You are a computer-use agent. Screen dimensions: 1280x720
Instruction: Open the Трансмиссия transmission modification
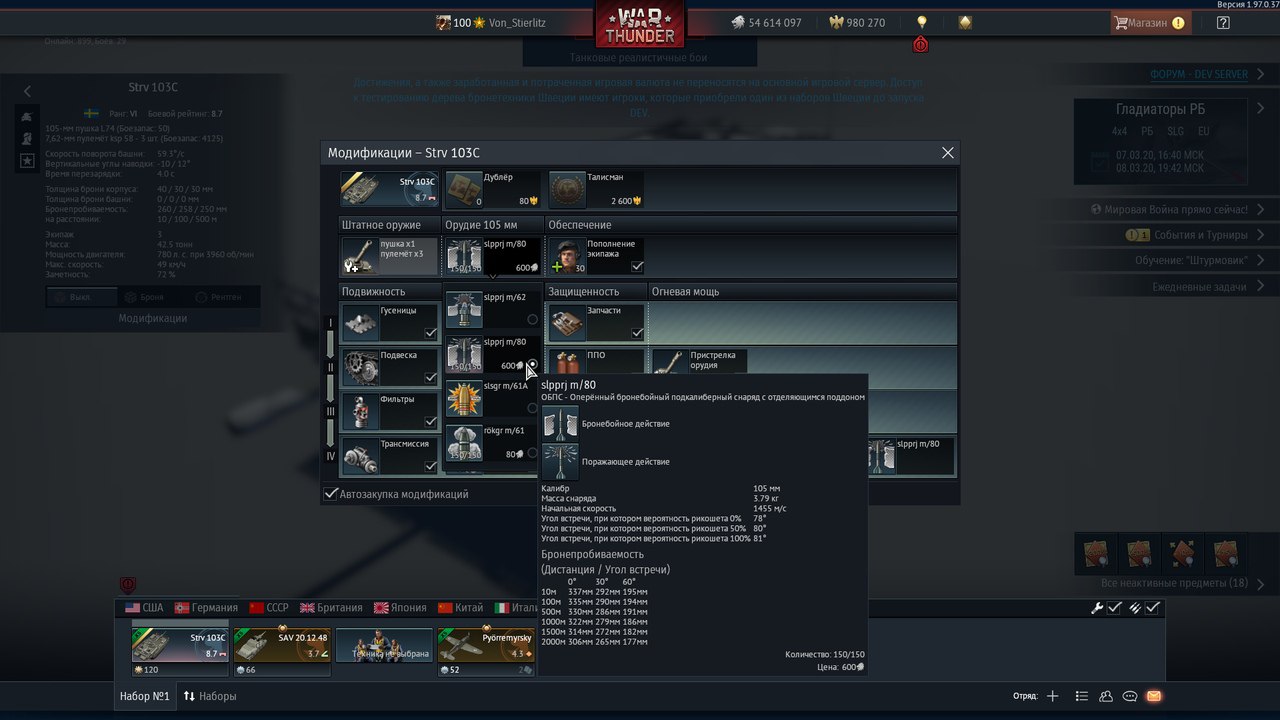(x=390, y=456)
